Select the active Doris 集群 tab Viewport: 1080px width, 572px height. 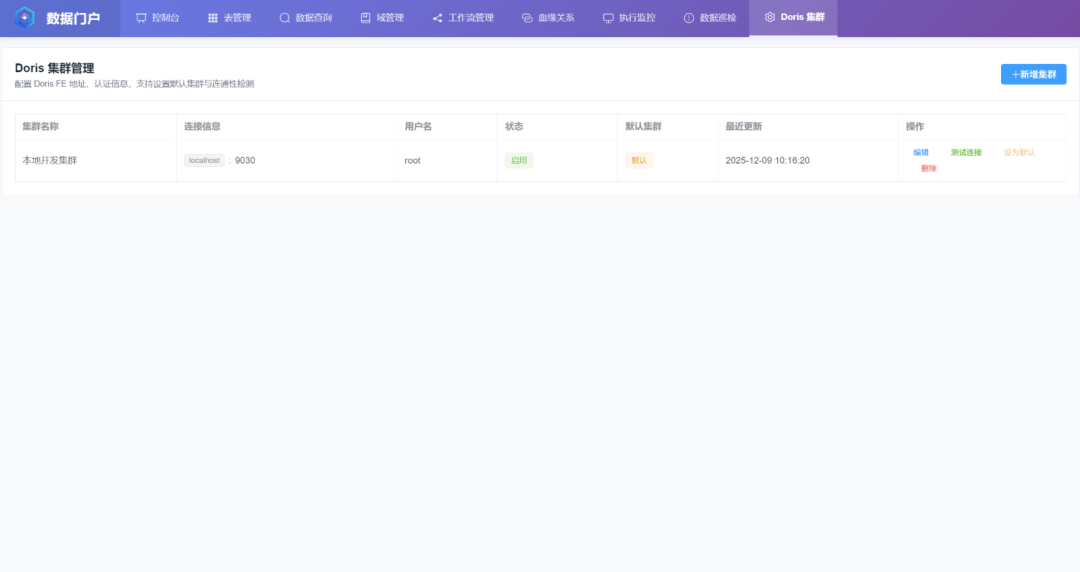[793, 18]
